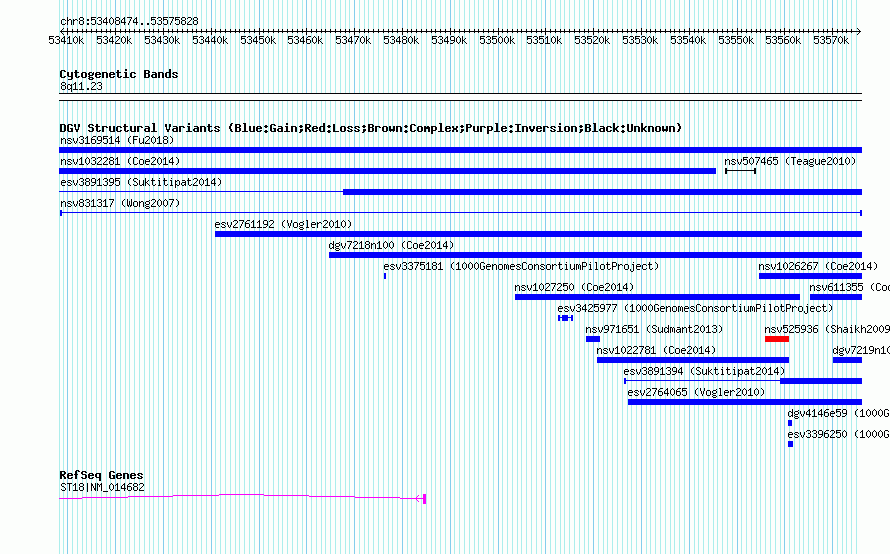Open esv3891395 (Suktitipat2014) label
Screen dimensions: 890x554
pyautogui.click(x=141, y=182)
